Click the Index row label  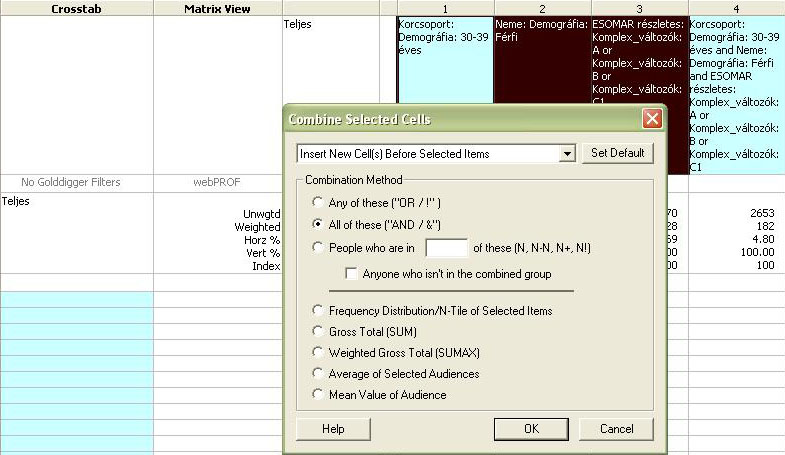[x=266, y=266]
